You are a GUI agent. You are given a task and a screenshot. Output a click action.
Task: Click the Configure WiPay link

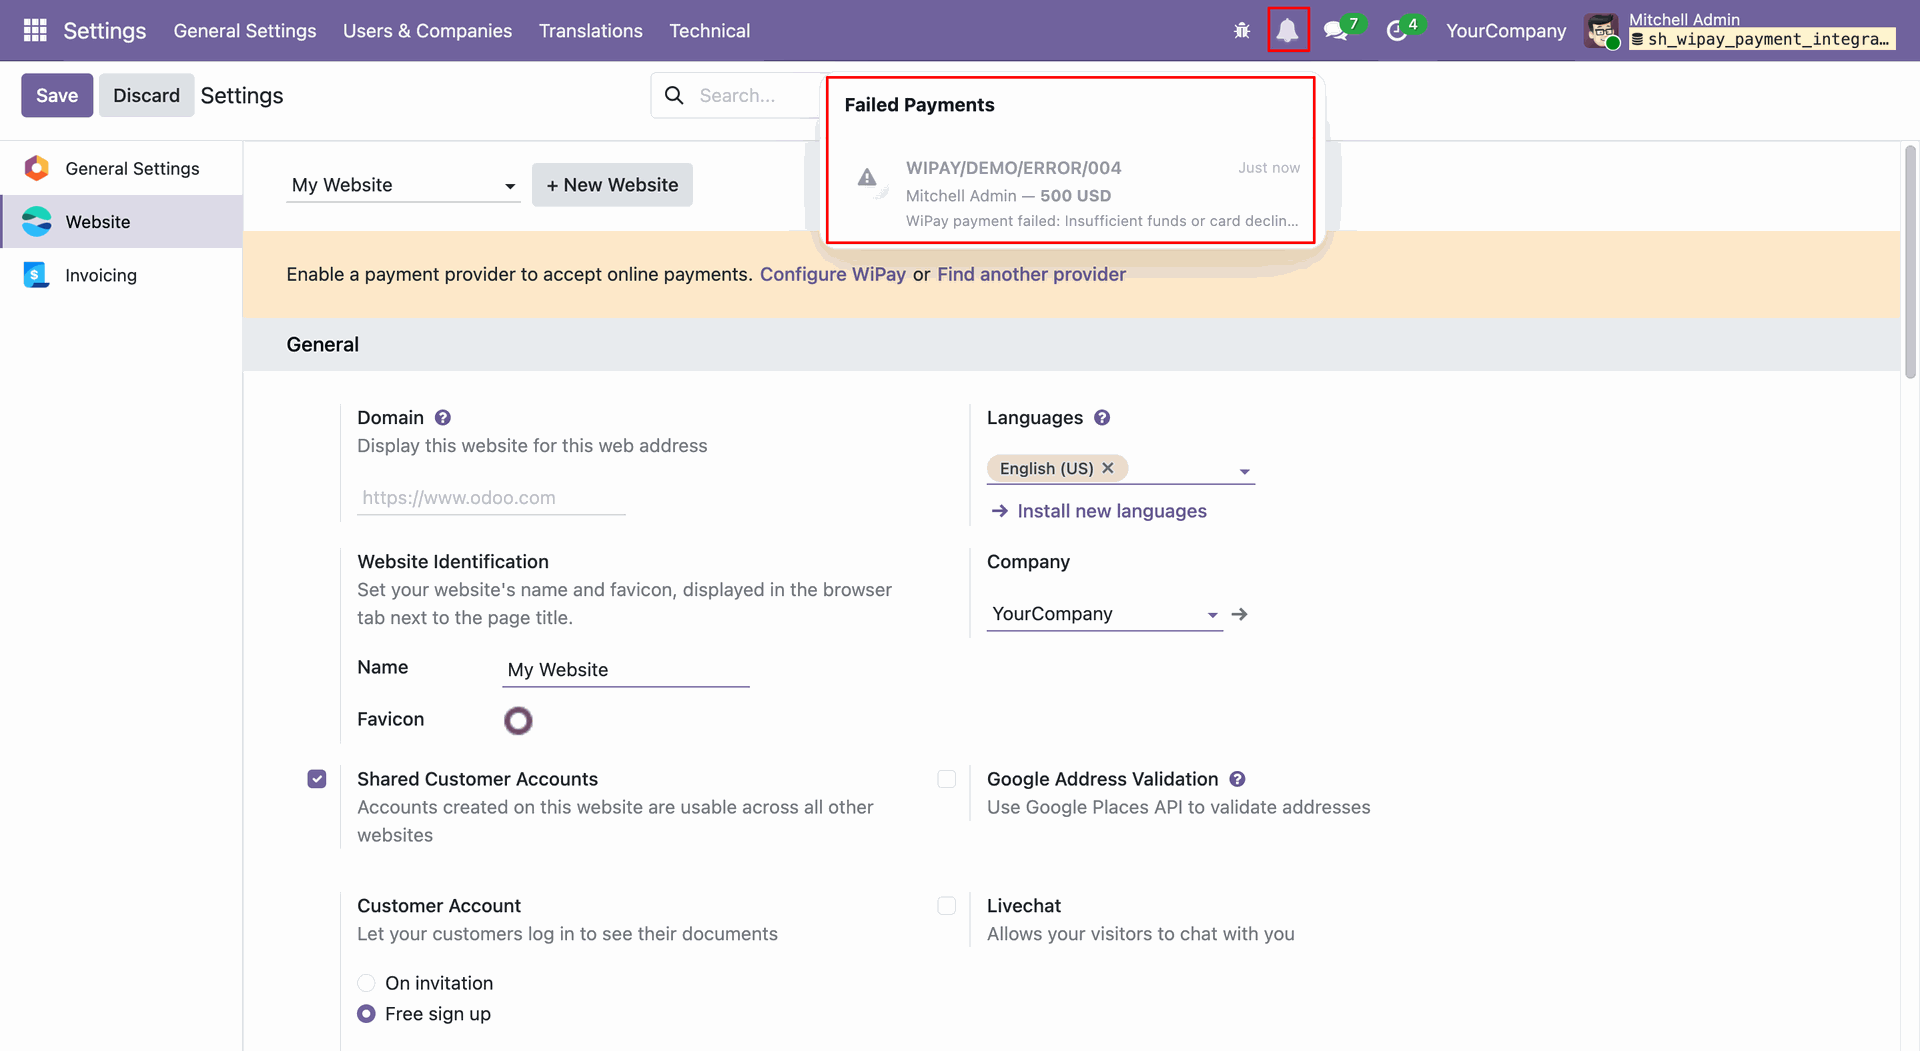click(832, 274)
